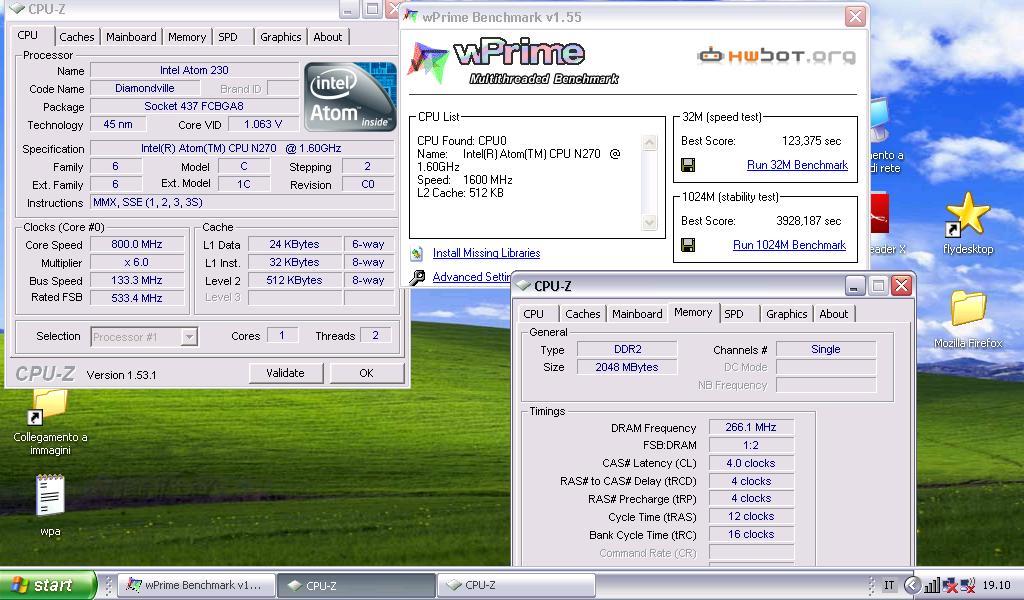
Task: Select Graphics tab in lower CPU-Z window
Action: 787,314
